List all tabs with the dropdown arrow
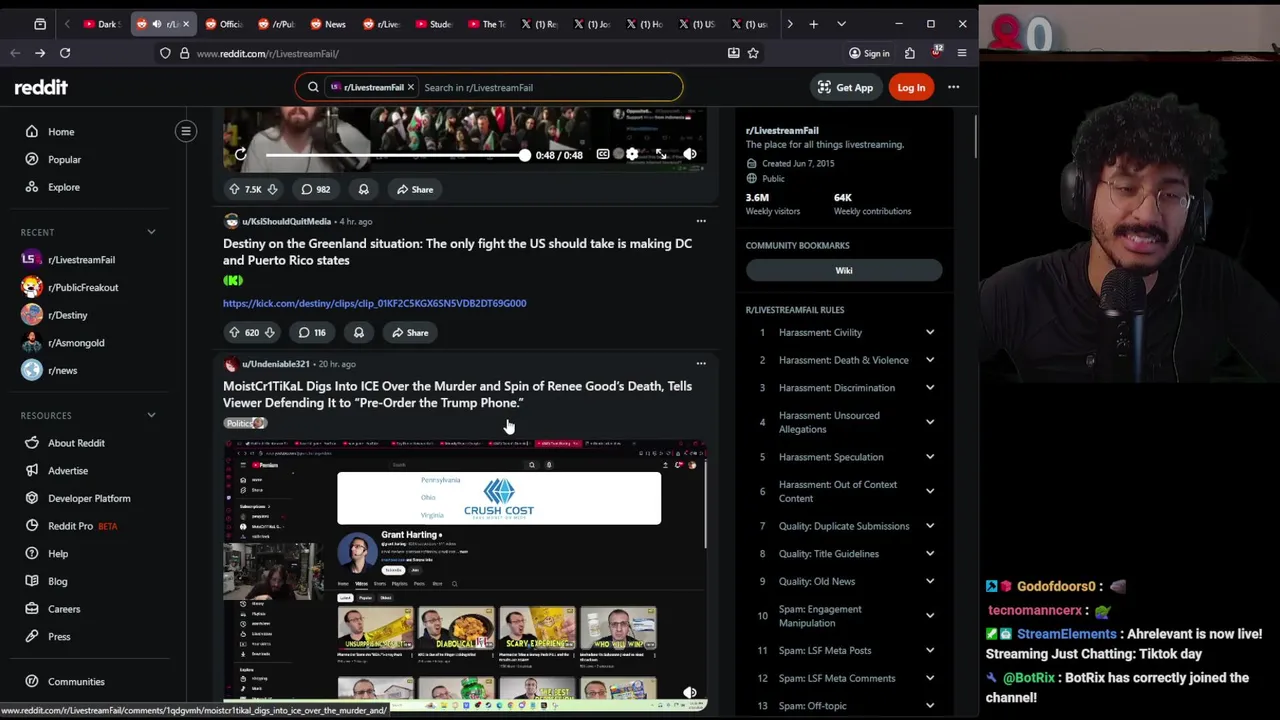This screenshot has height=720, width=1280. pos(841,24)
